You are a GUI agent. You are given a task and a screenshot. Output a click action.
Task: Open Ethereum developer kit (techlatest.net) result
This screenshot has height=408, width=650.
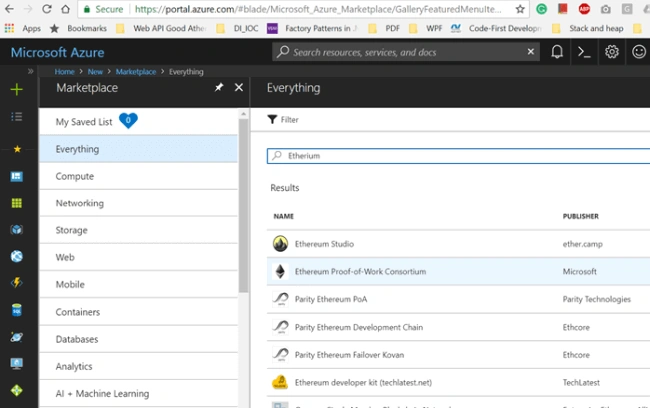coord(458,382)
